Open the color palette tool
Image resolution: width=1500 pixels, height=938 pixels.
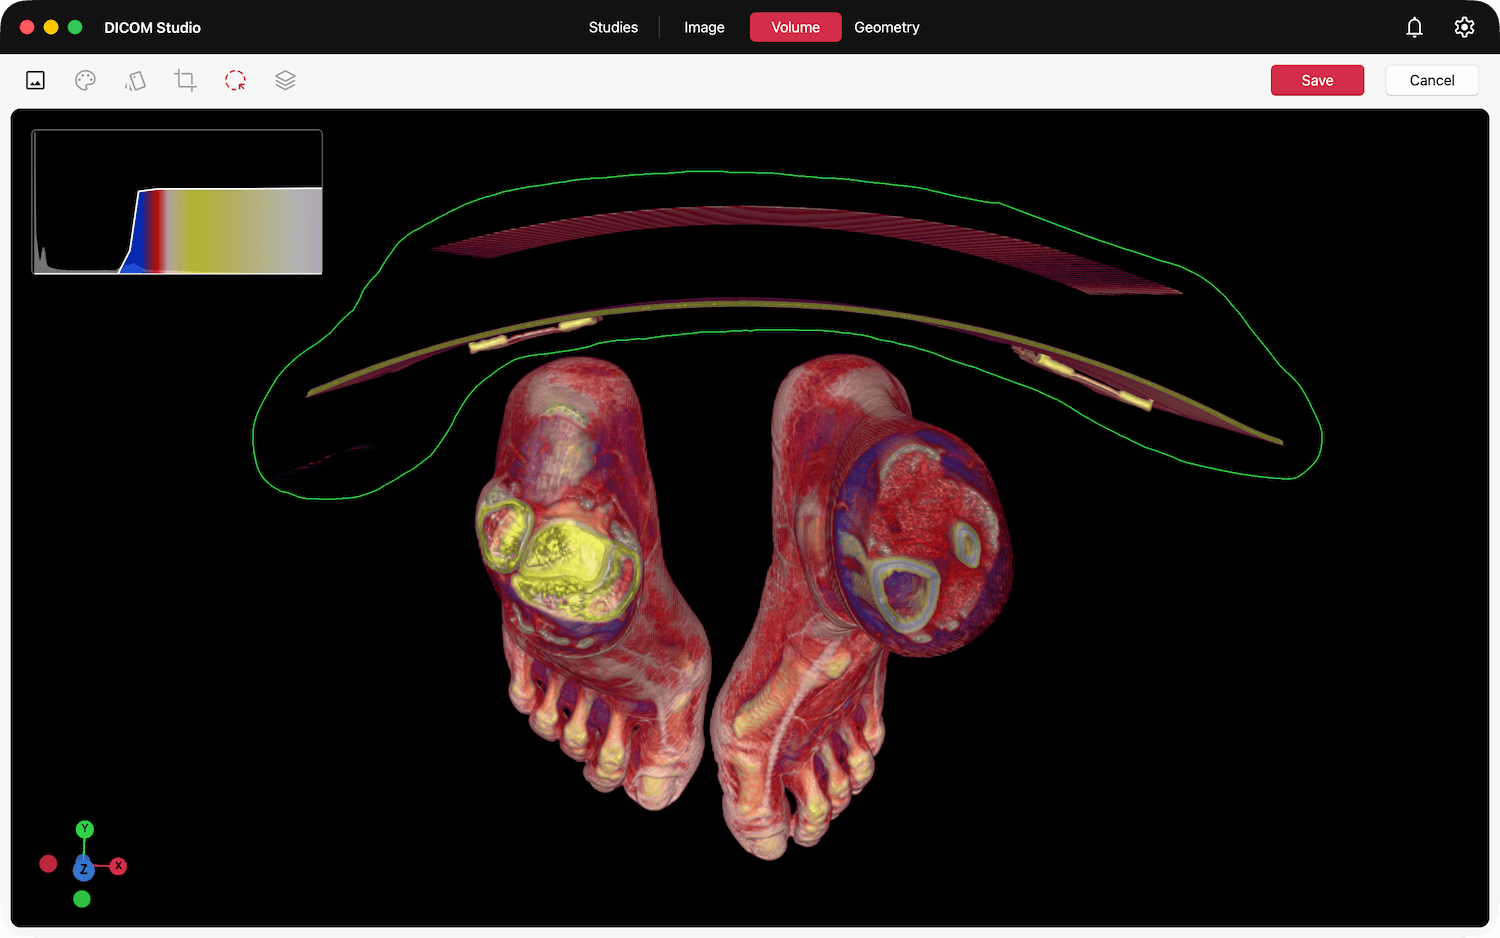[x=86, y=81]
